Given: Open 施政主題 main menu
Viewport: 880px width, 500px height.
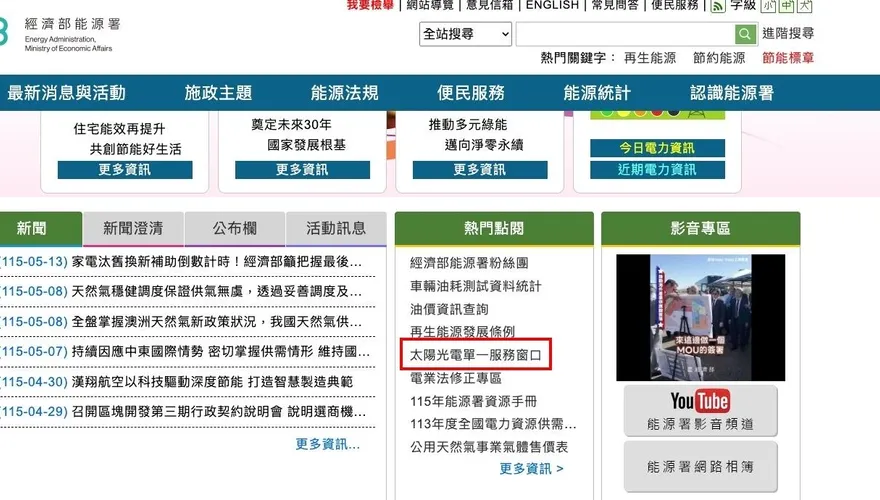Looking at the screenshot, I should [218, 93].
